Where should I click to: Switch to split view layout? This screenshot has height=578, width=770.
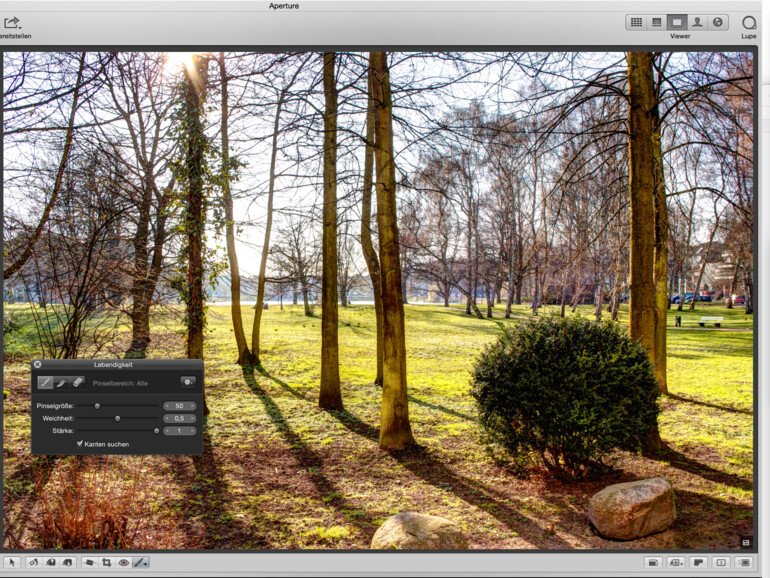click(x=657, y=23)
